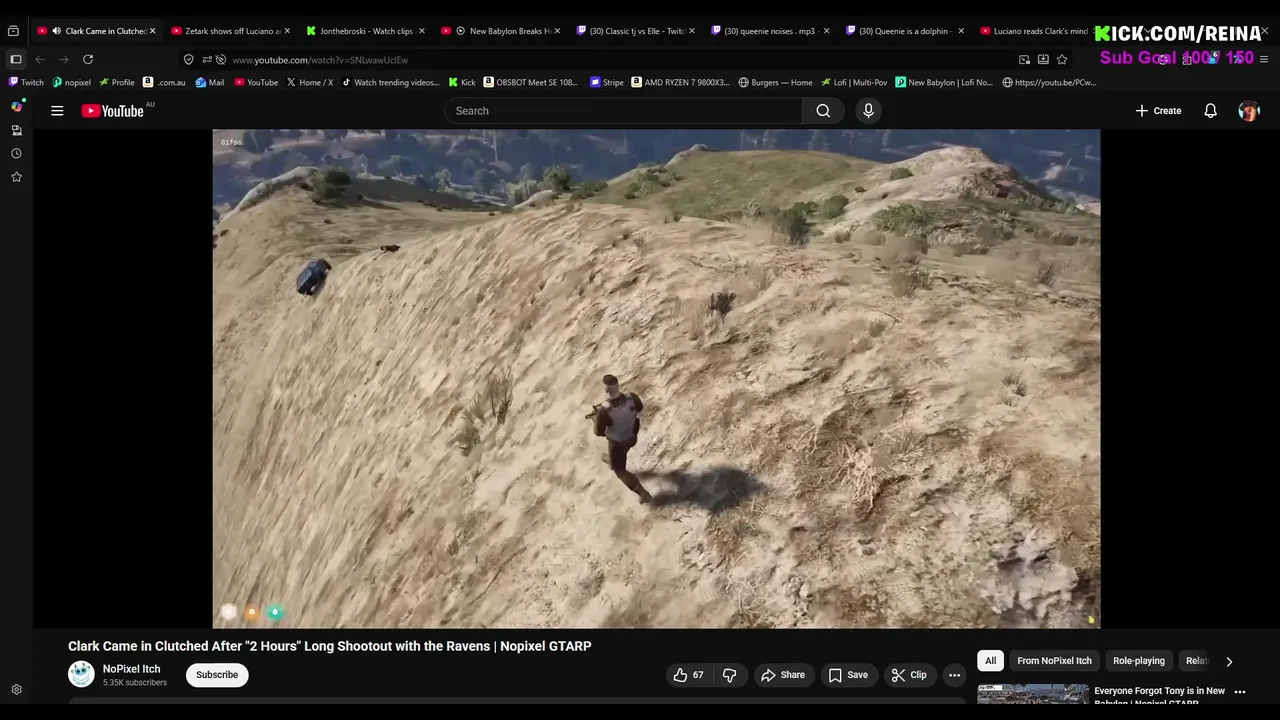Viewport: 1280px width, 720px height.
Task: Open the Watch trending videos bookmark
Action: (x=390, y=83)
